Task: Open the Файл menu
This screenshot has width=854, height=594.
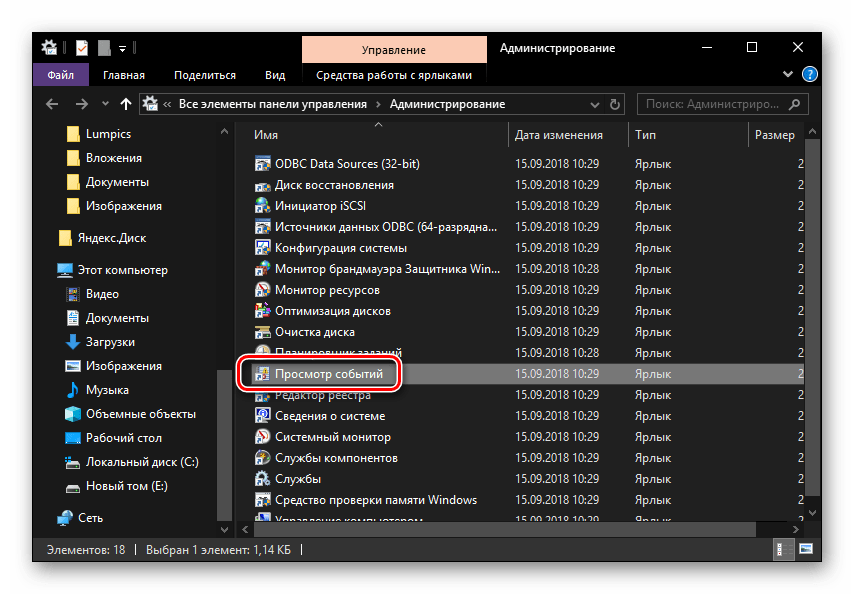Action: [x=59, y=75]
